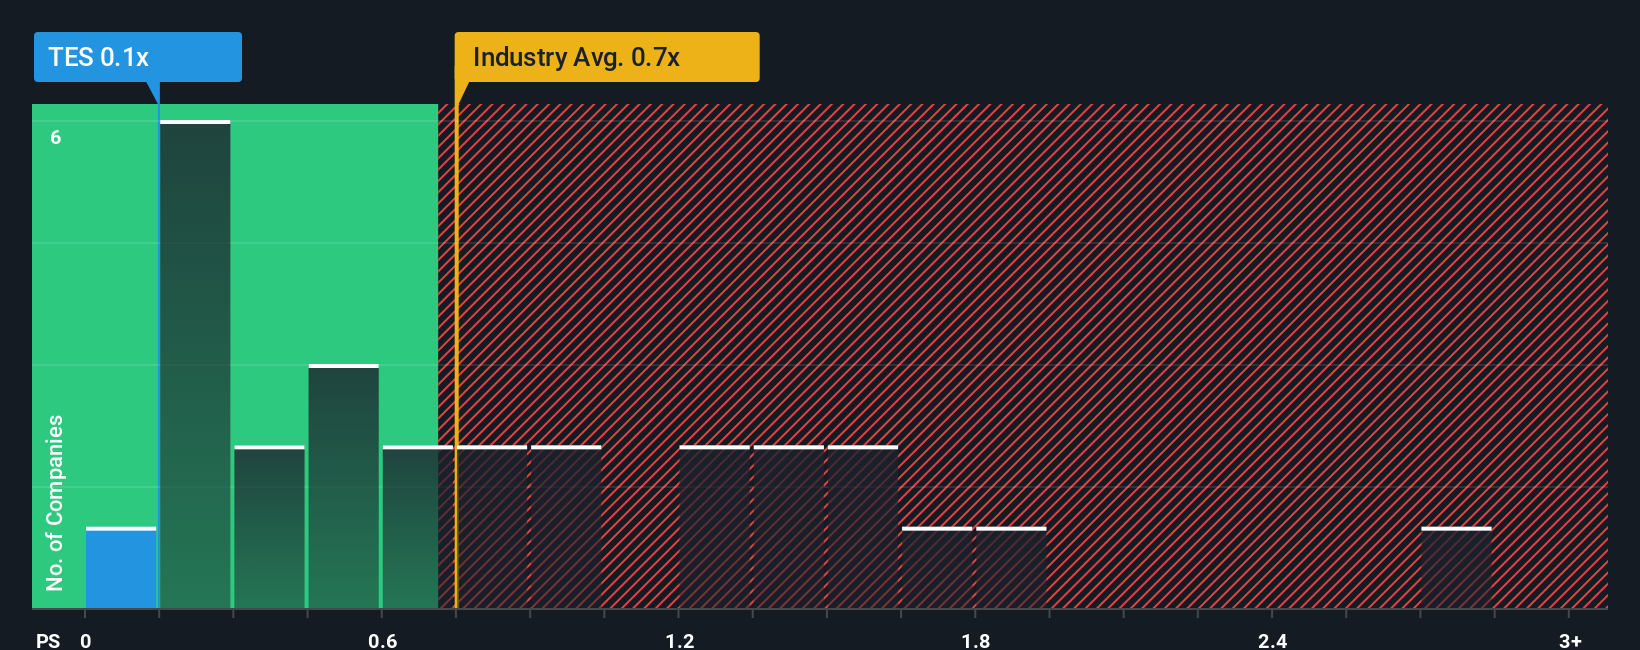This screenshot has width=1640, height=650.
Task: Select the tallest bar with six companies
Action: pos(195,364)
